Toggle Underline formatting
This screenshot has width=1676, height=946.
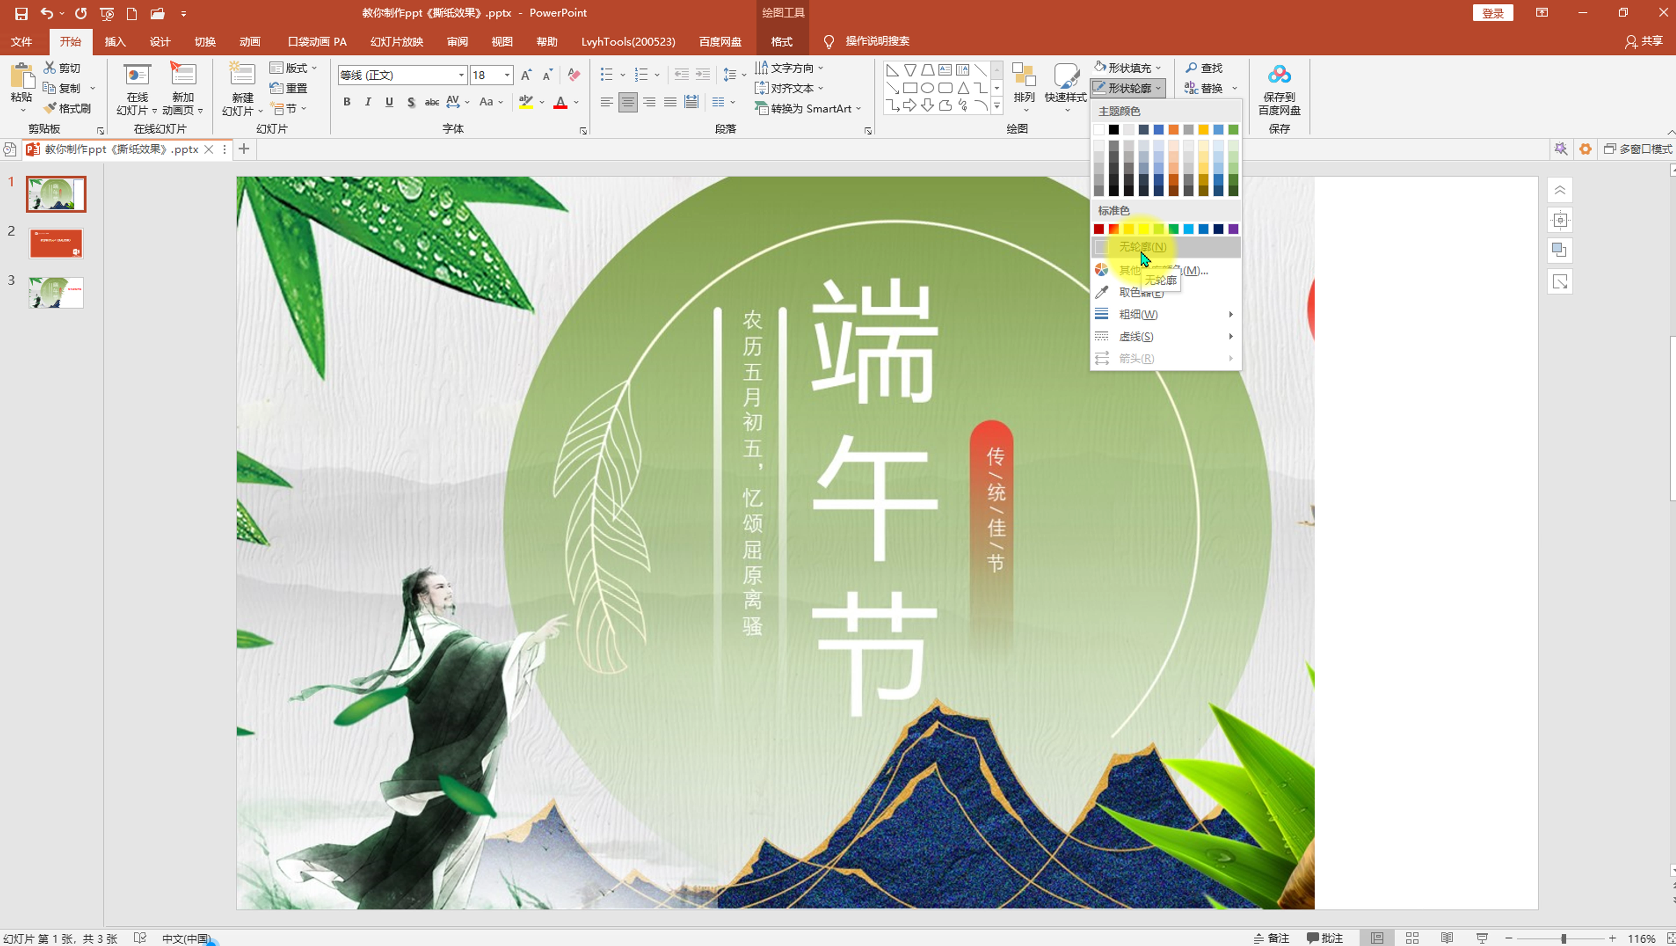pyautogui.click(x=389, y=102)
